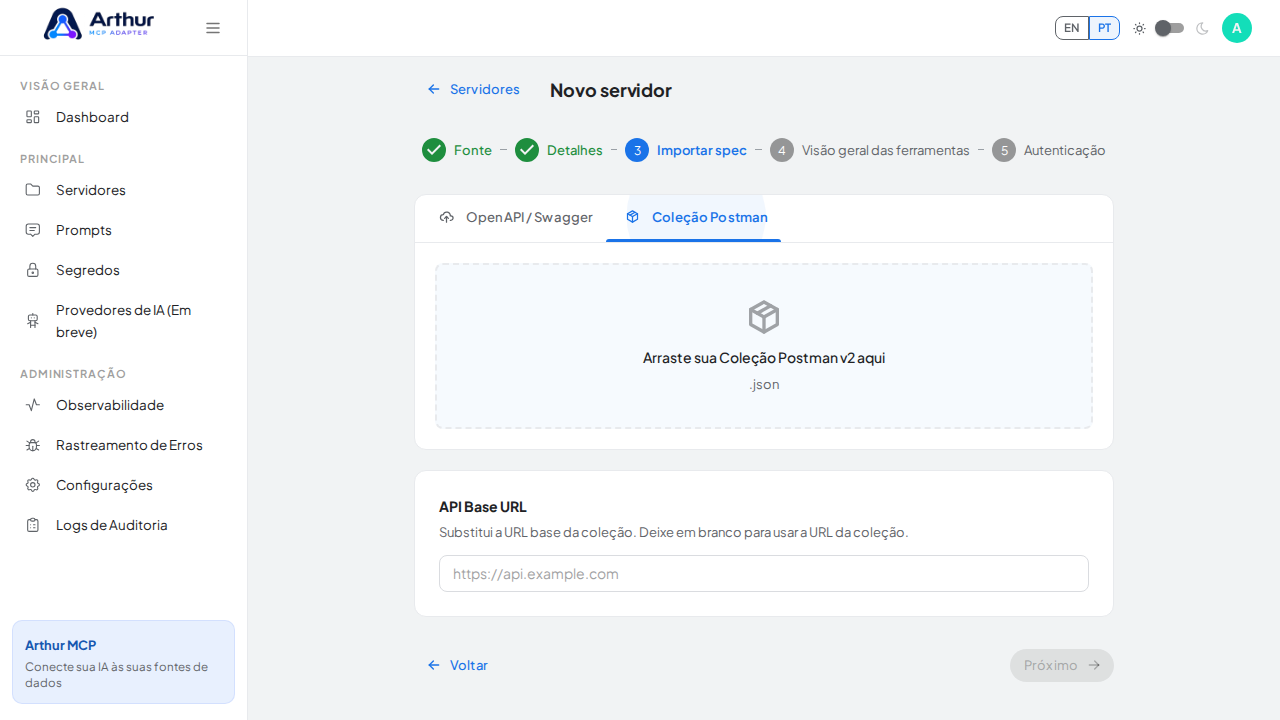Screen dimensions: 1280x720
Task: Click the Segredos lock icon
Action: coord(33,270)
